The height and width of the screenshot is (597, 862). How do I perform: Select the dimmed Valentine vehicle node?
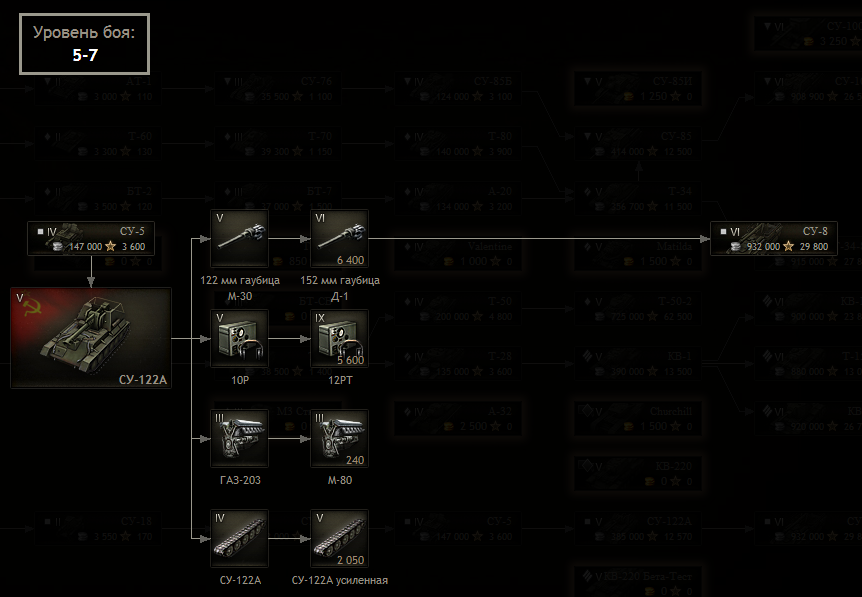tap(458, 254)
